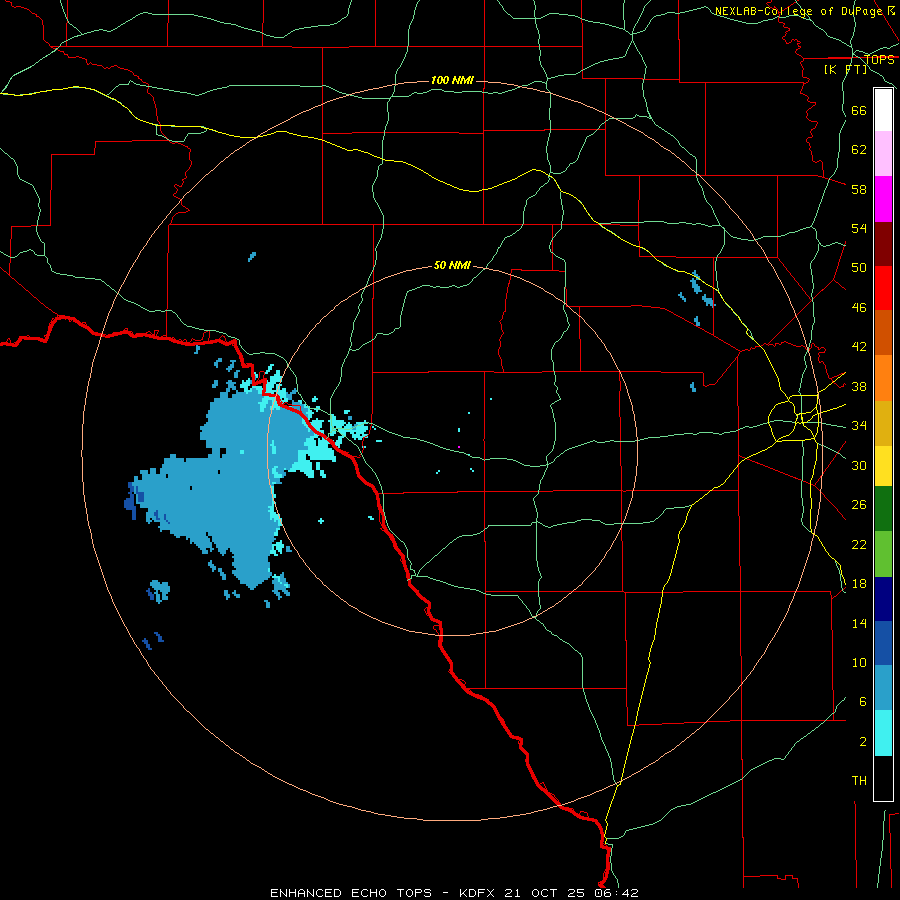Click the 'KDFX' radar station identifier
Image resolution: width=900 pixels, height=900 pixels.
coord(476,893)
